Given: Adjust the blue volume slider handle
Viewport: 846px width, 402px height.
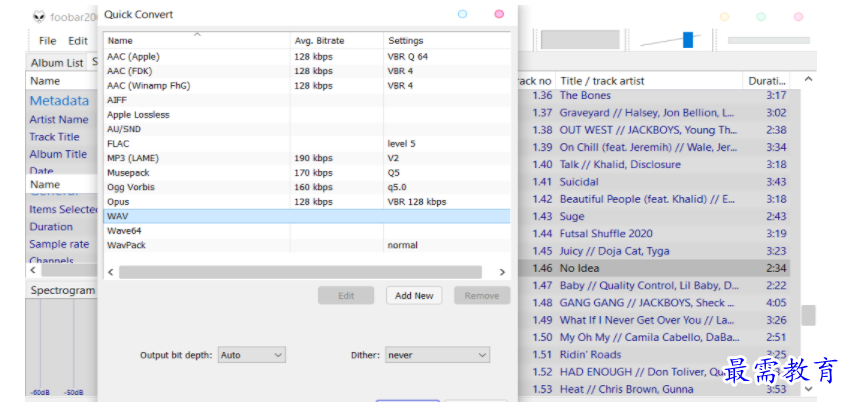Looking at the screenshot, I should pos(688,40).
